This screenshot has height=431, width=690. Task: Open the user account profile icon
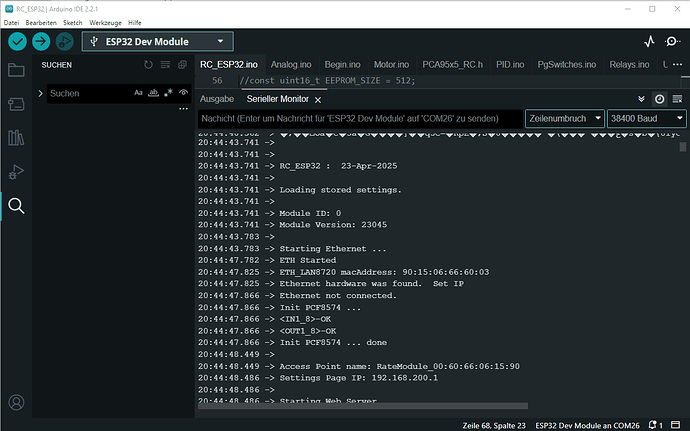coord(16,402)
